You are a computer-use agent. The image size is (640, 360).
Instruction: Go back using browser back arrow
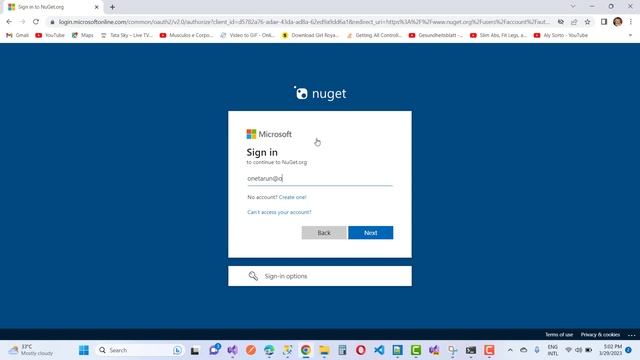pos(9,22)
